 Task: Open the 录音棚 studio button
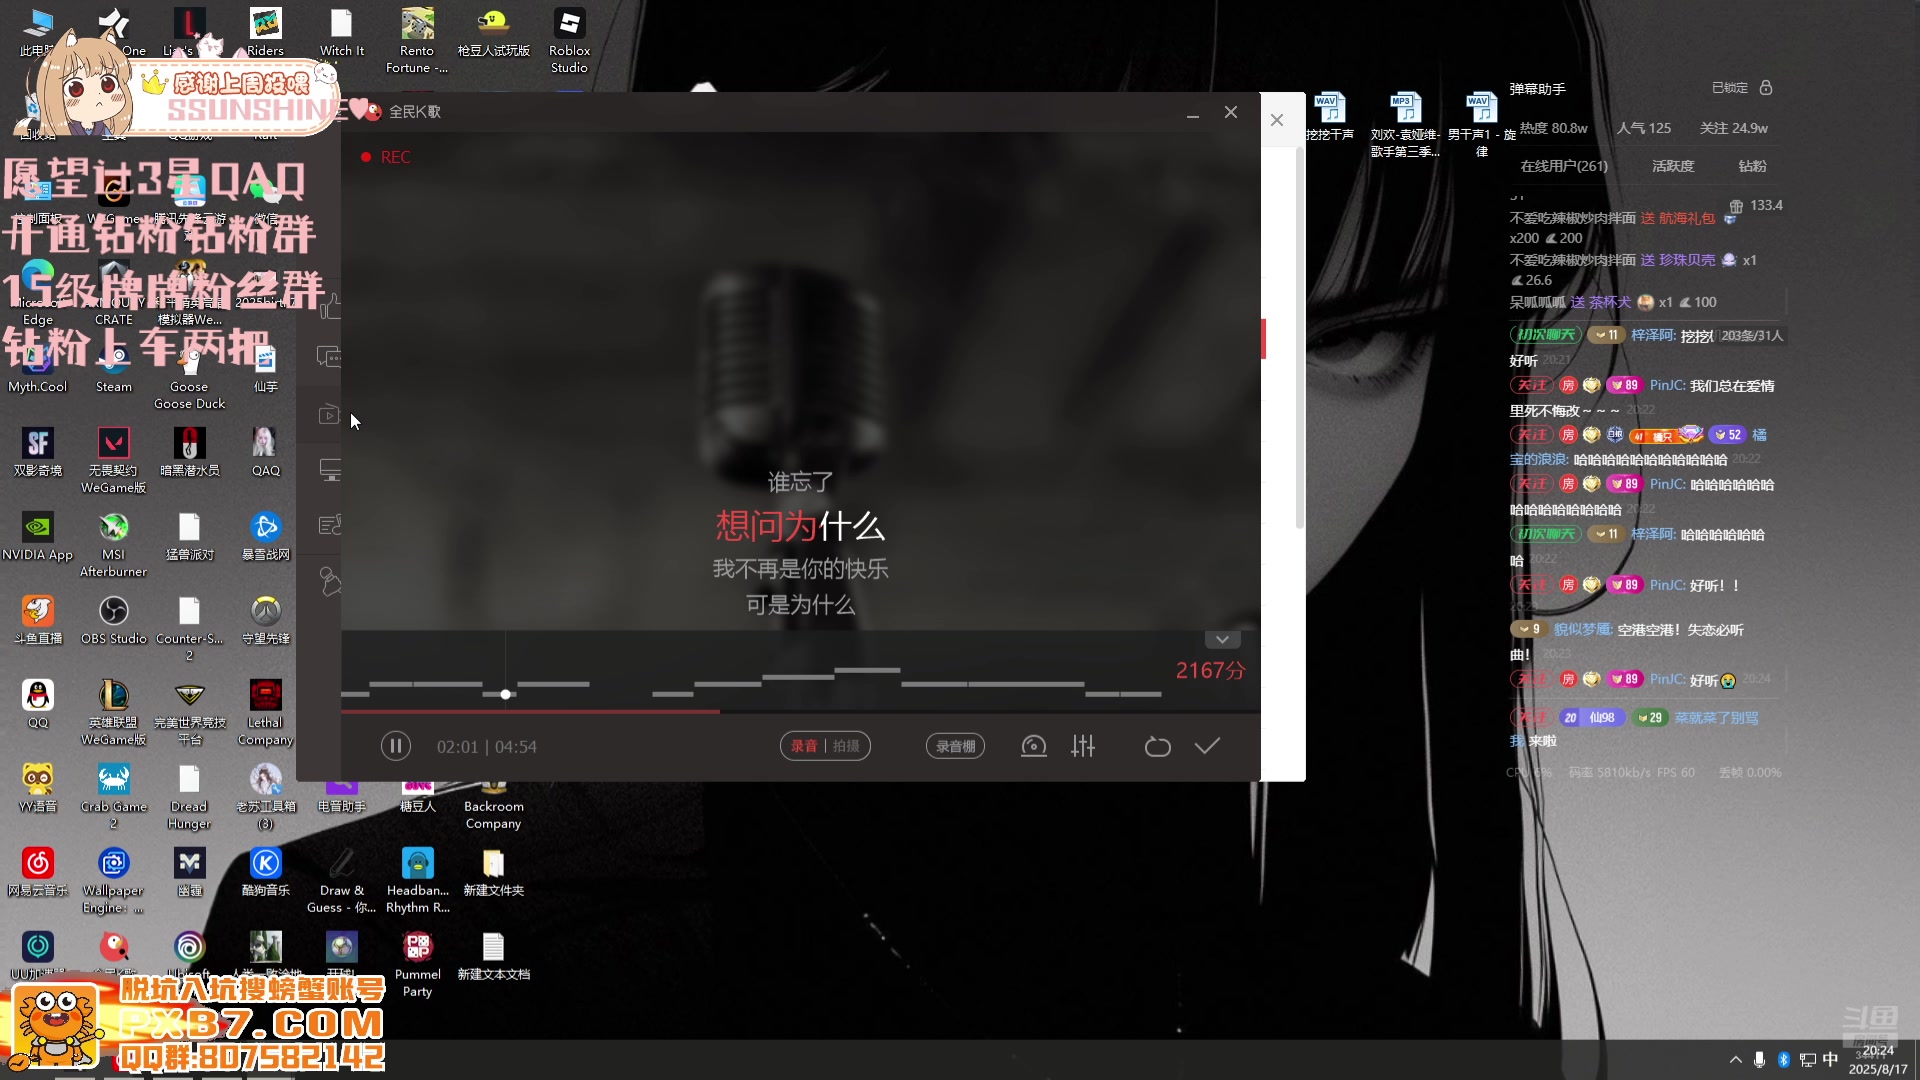coord(955,746)
